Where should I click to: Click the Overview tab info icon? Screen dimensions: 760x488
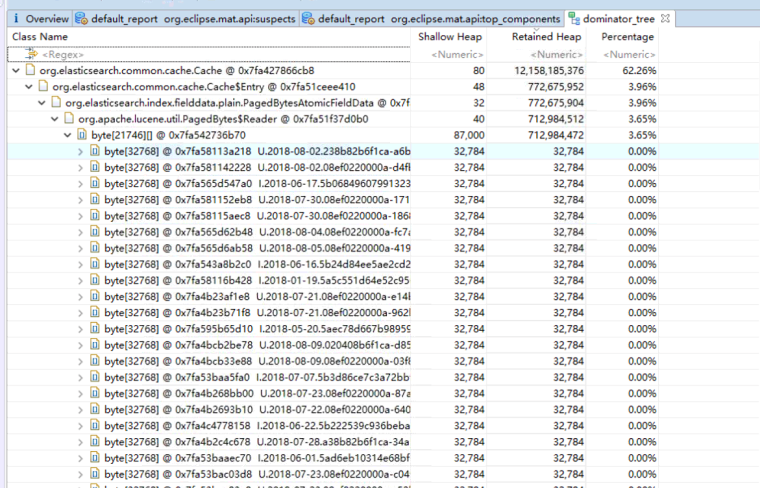pos(16,18)
